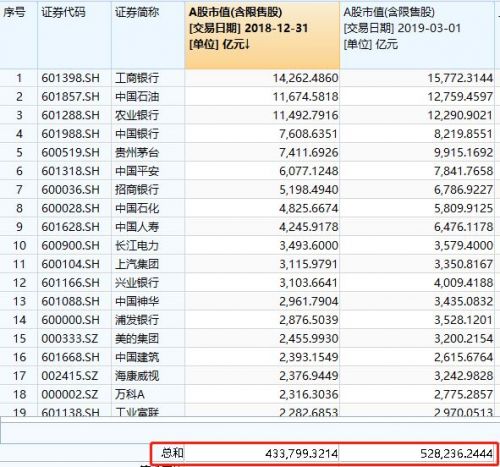The height and width of the screenshot is (467, 500).
Task: Select the total 528,236.2444 cell
Action: [x=417, y=453]
